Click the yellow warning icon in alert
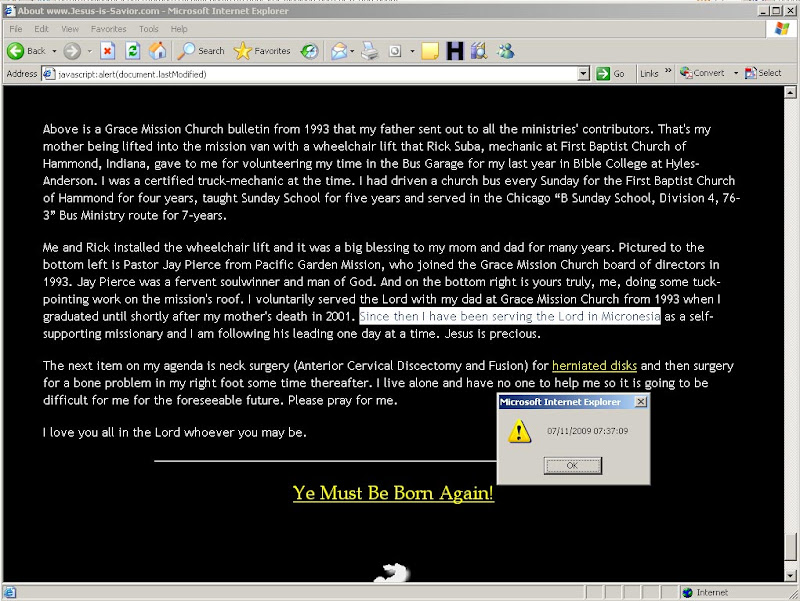 coord(519,431)
